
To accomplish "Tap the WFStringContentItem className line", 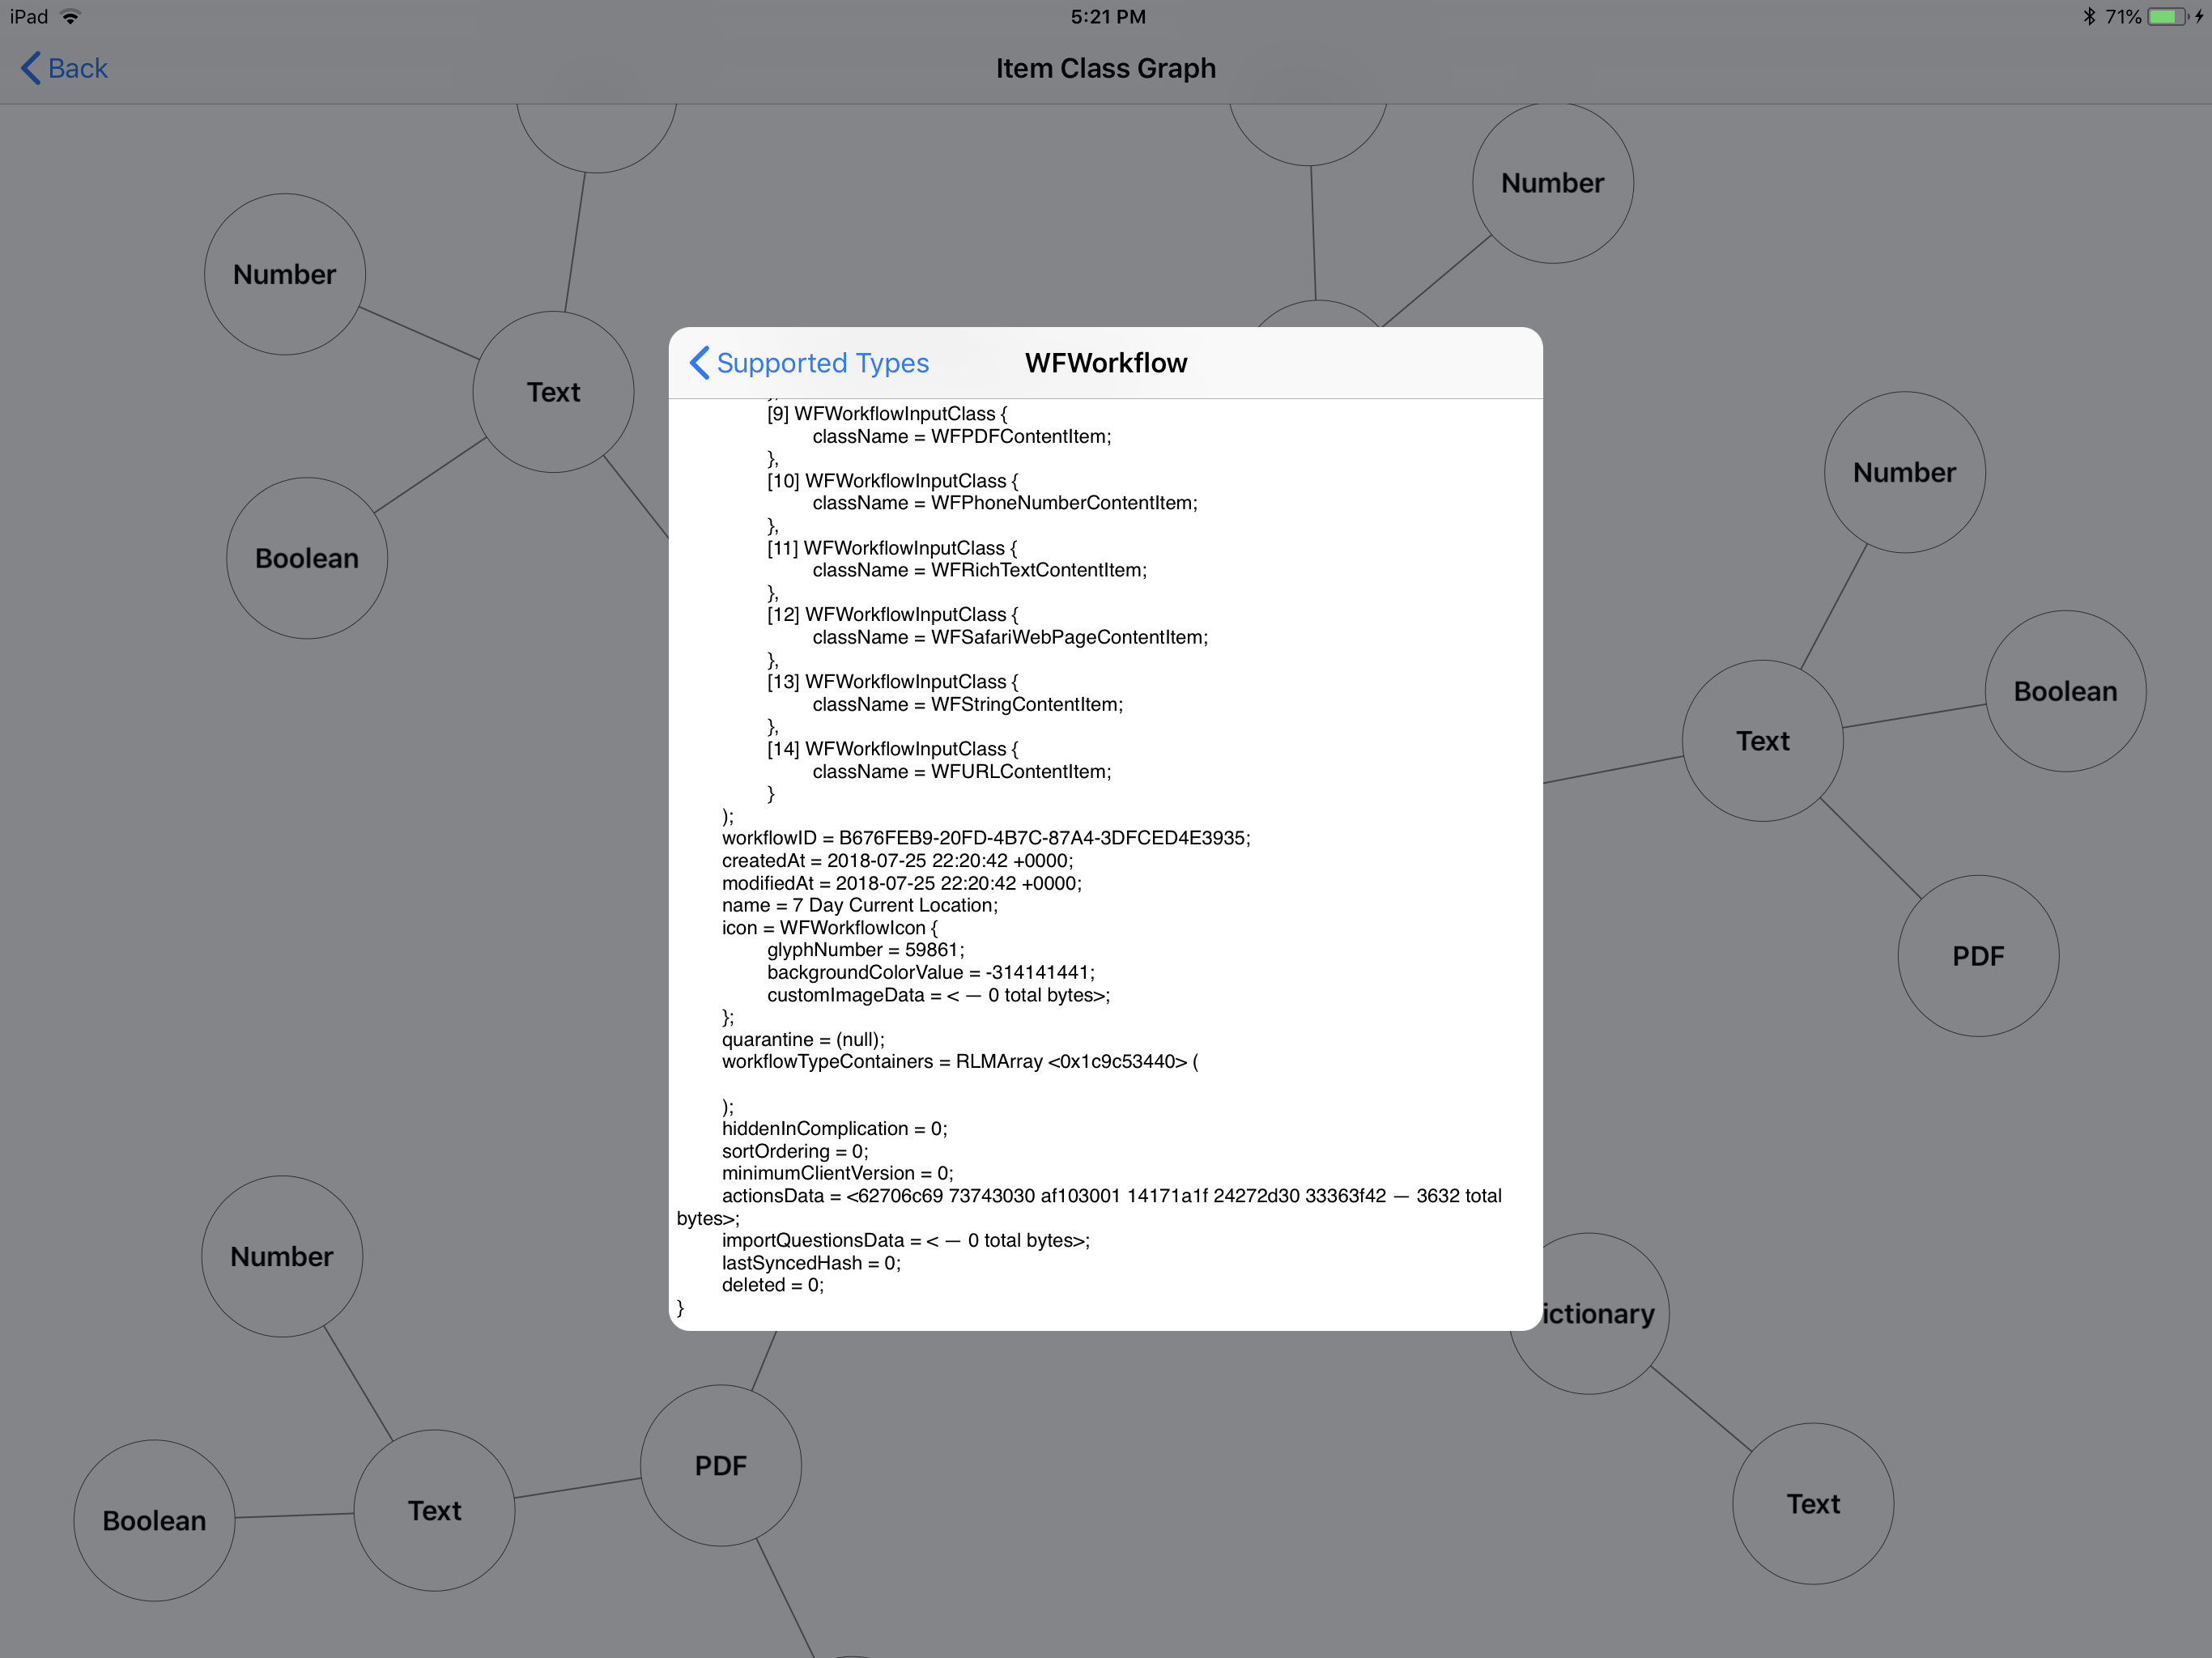I will coord(968,704).
